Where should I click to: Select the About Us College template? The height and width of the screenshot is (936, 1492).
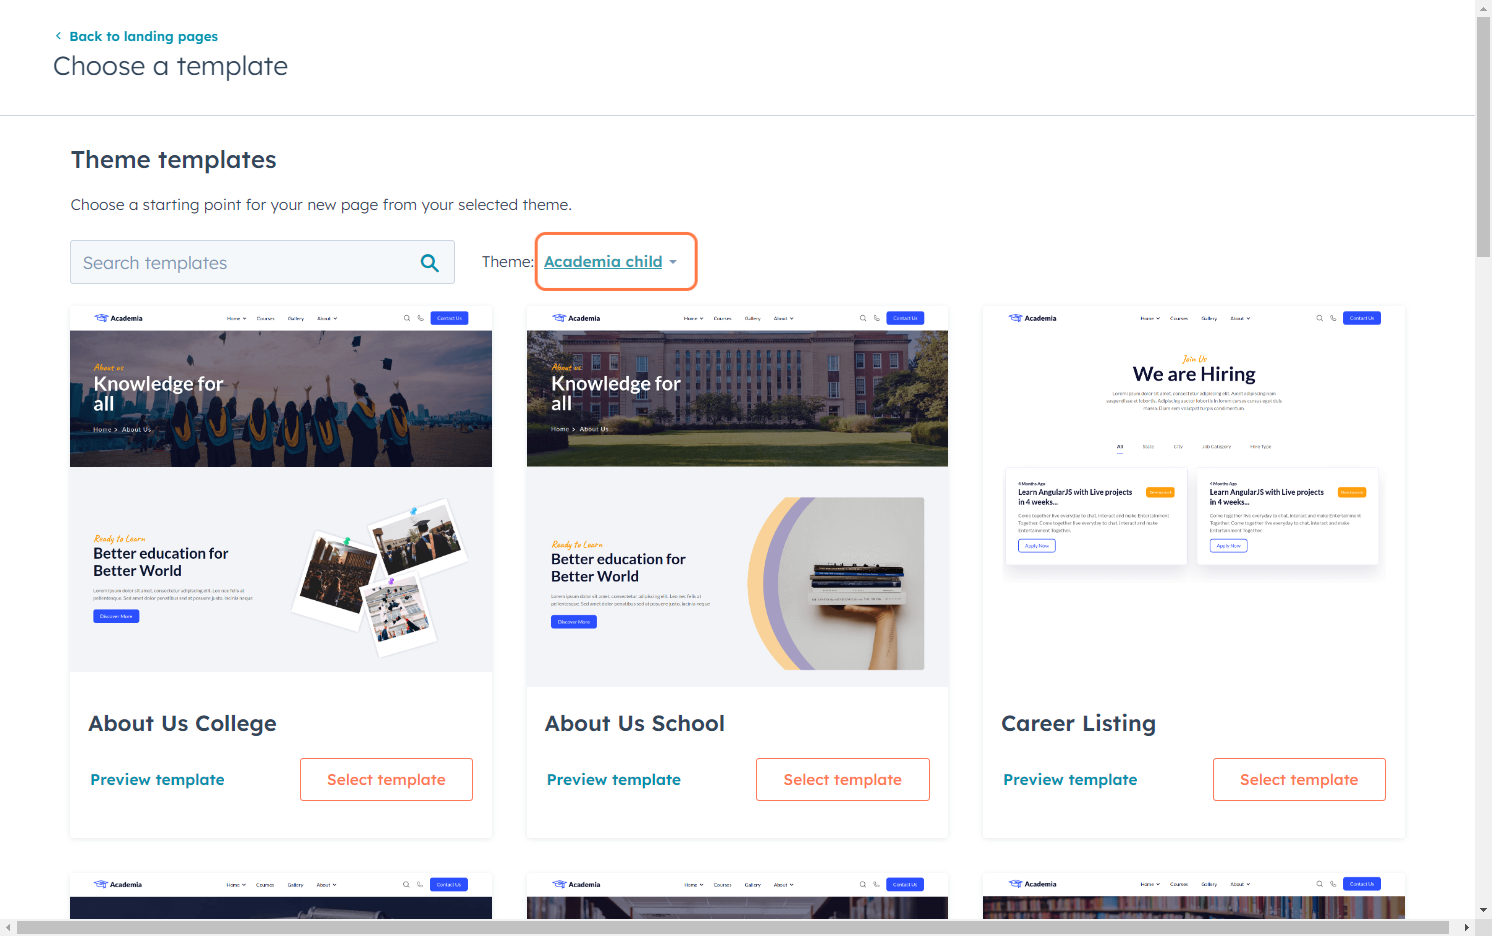click(x=386, y=779)
